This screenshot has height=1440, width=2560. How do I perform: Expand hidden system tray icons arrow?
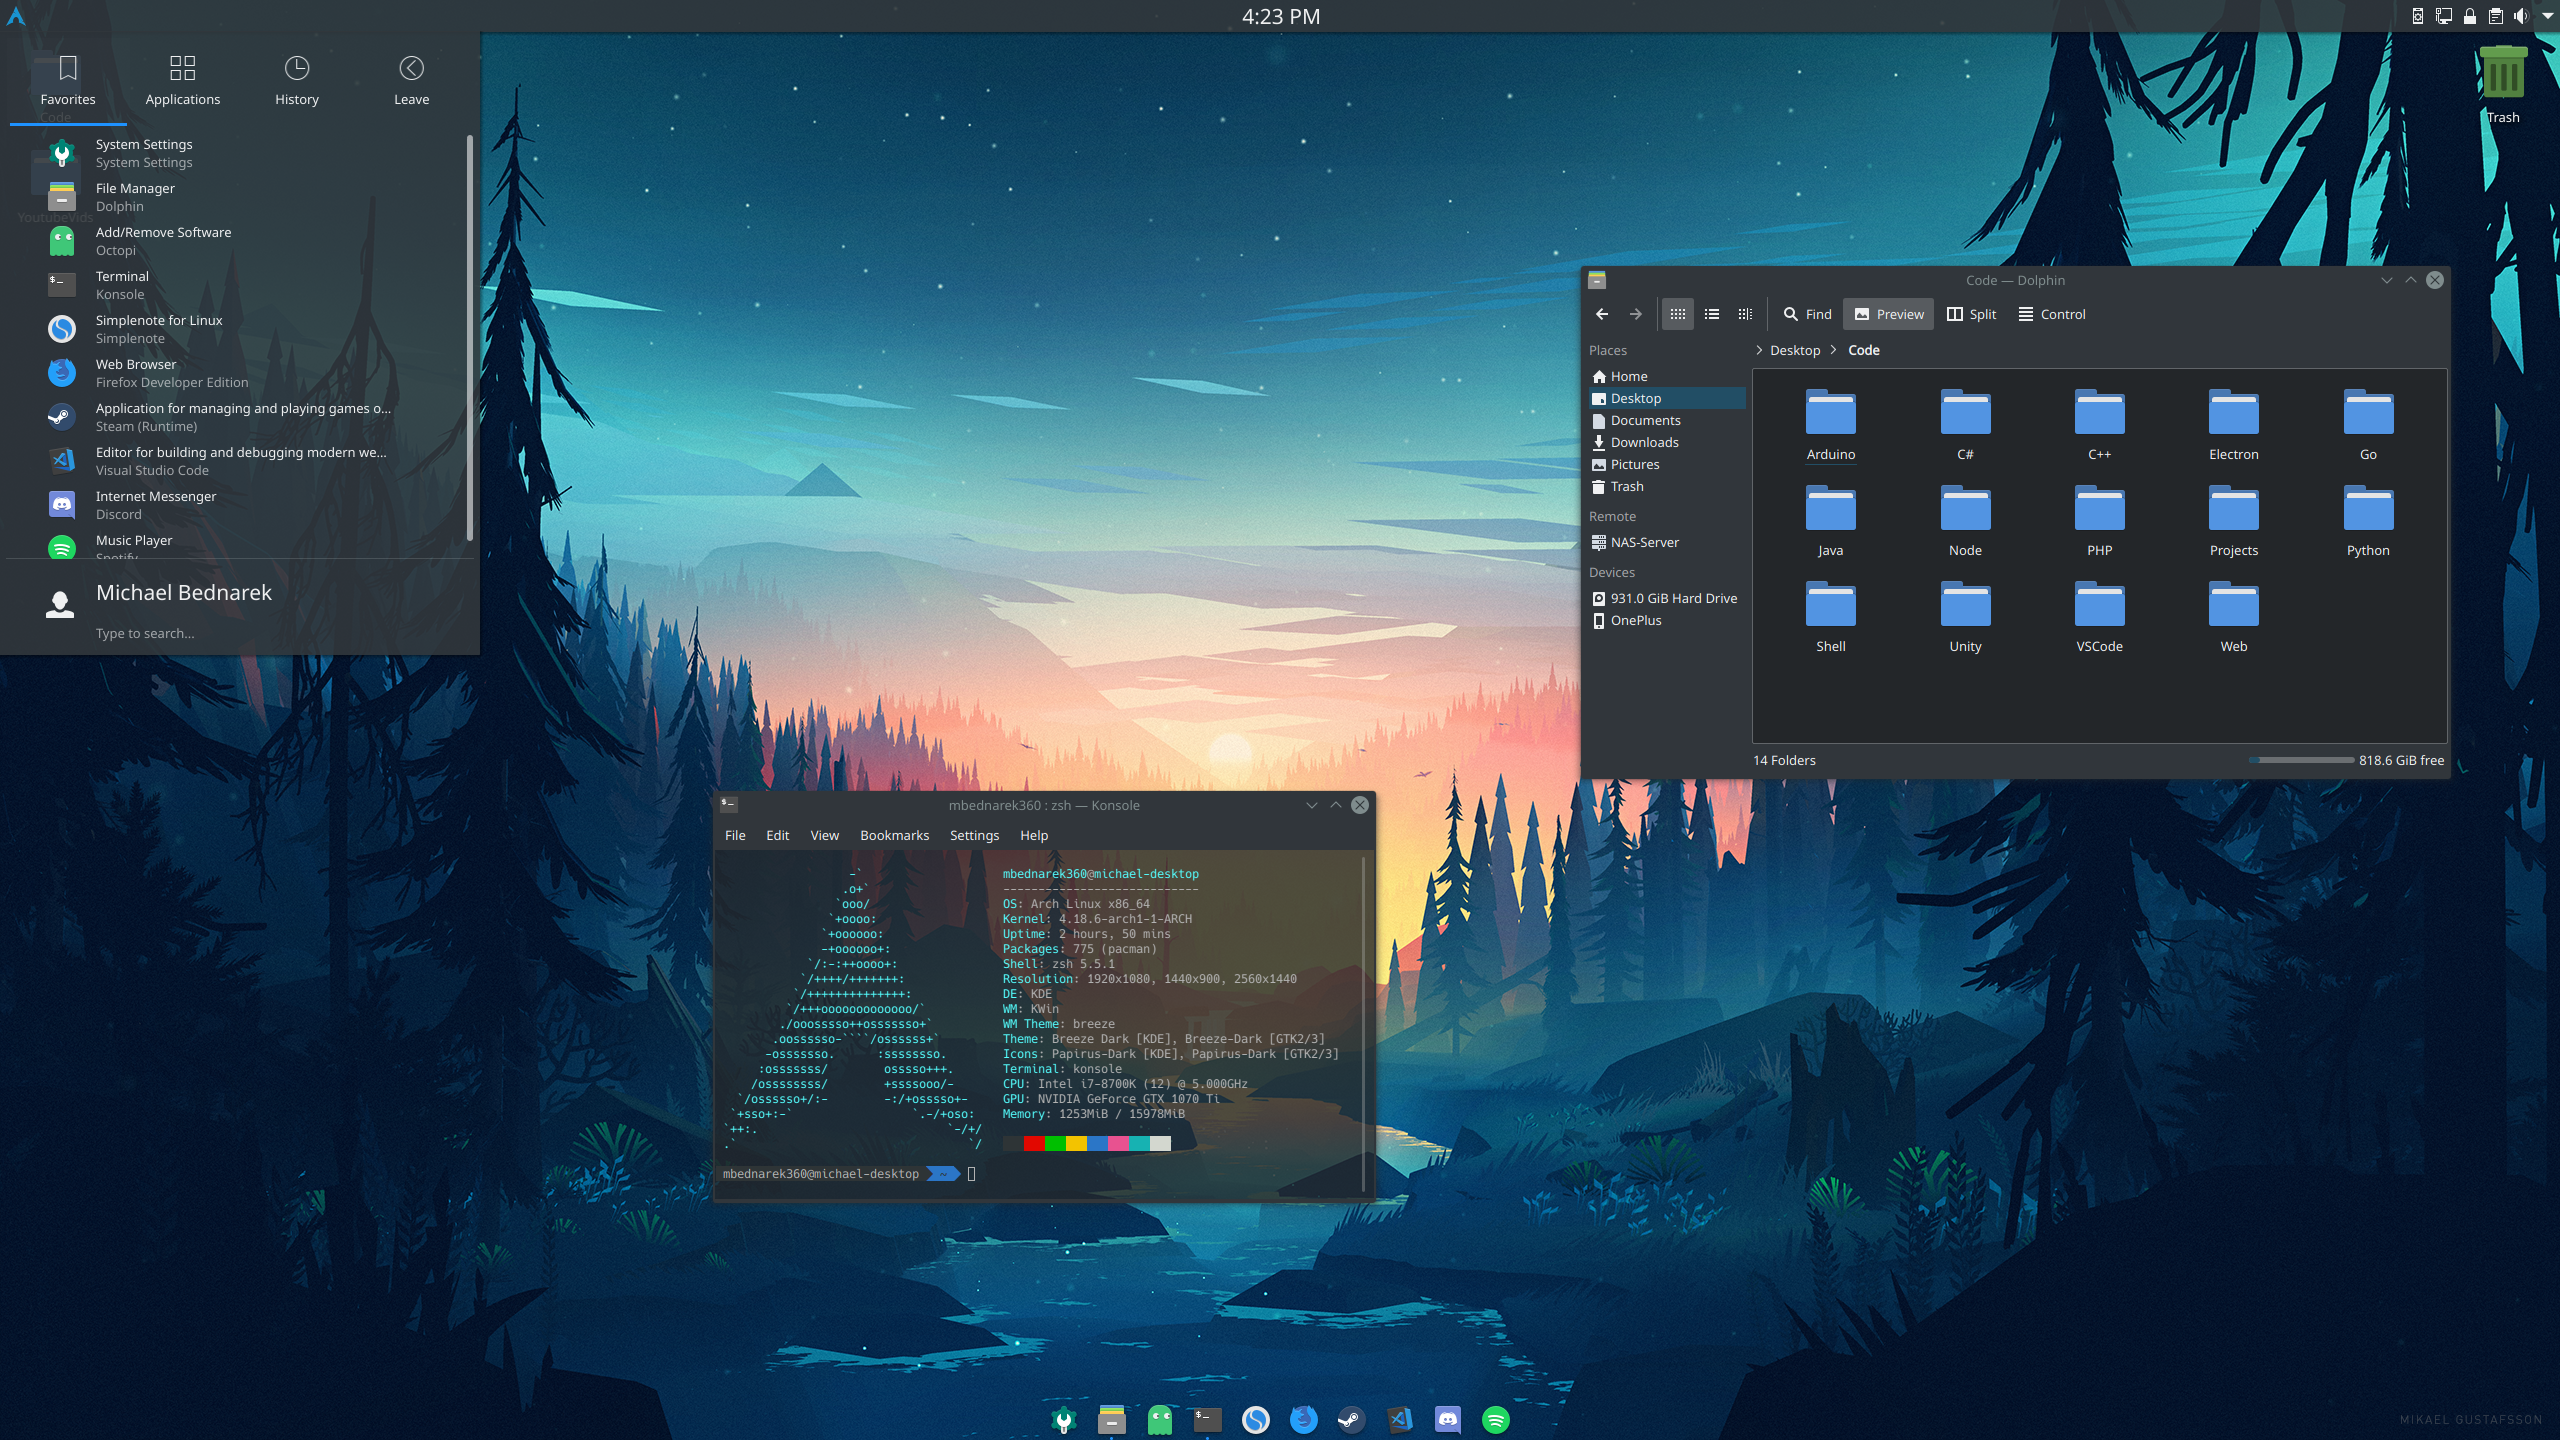pos(2547,16)
